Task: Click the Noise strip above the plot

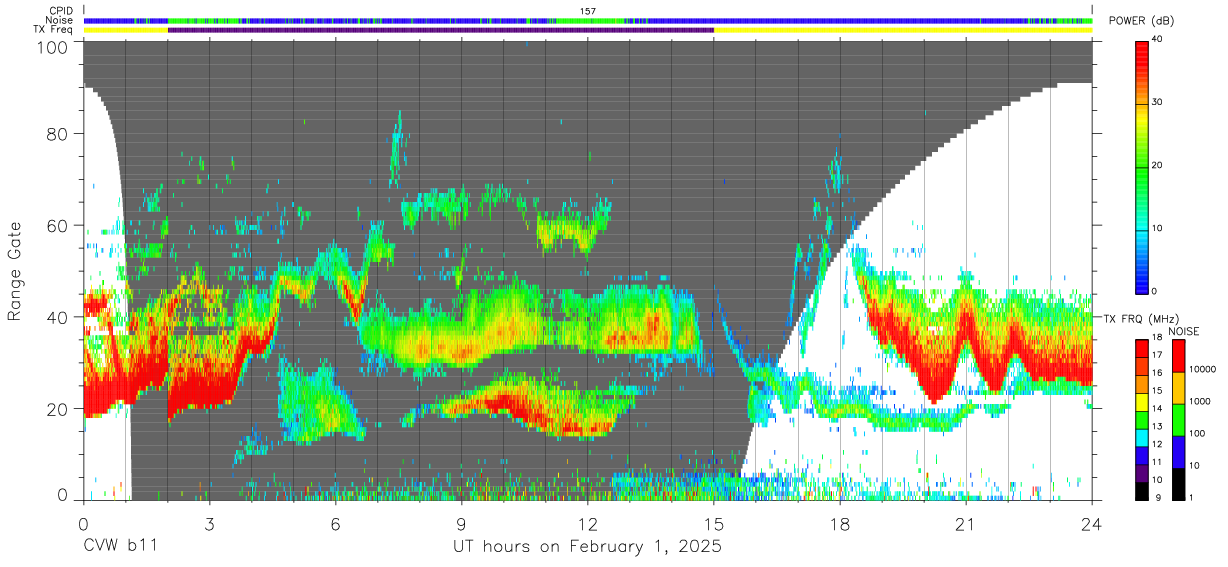Action: click(588, 20)
